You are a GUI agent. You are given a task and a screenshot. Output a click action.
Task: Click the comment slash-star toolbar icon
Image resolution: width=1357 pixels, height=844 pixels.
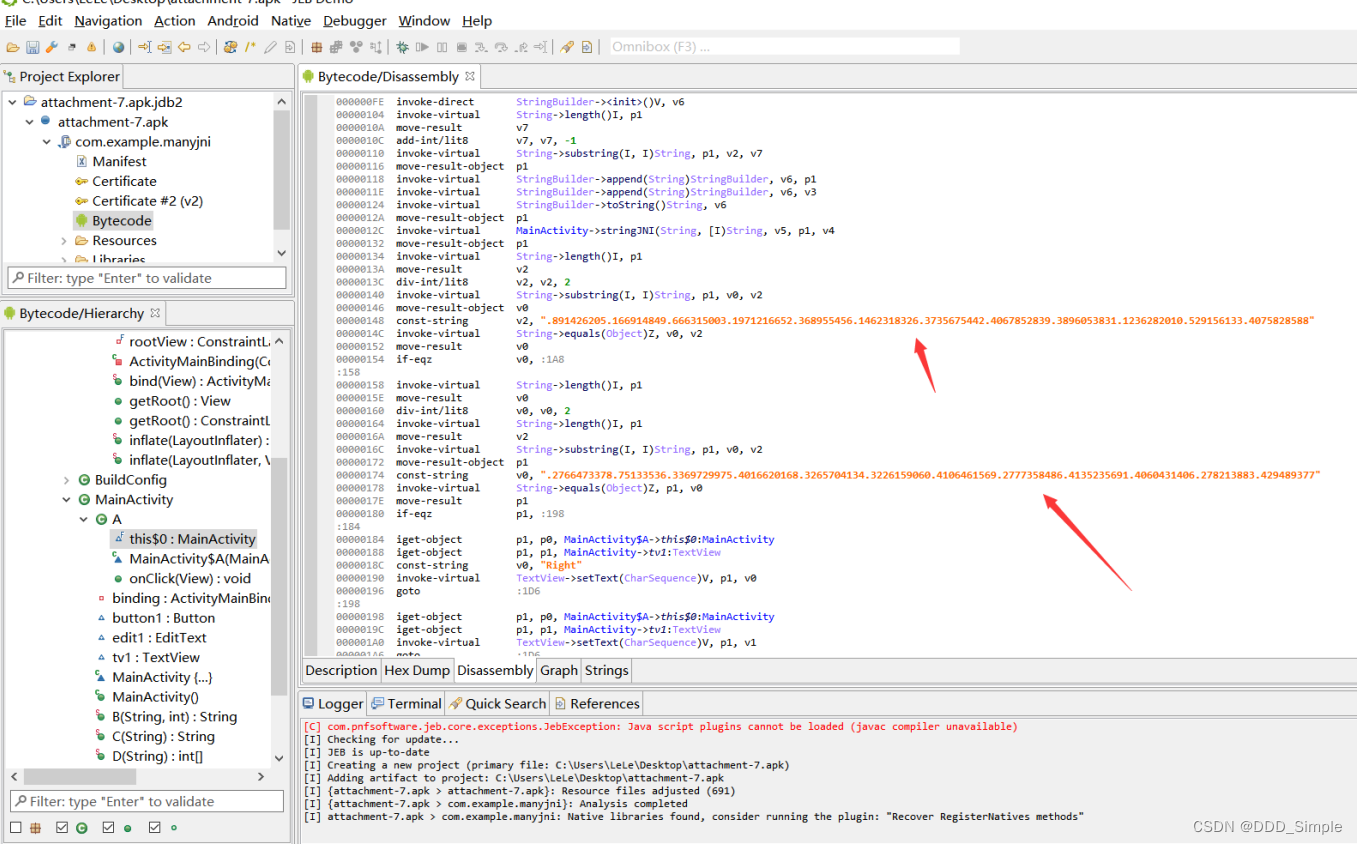(x=250, y=47)
